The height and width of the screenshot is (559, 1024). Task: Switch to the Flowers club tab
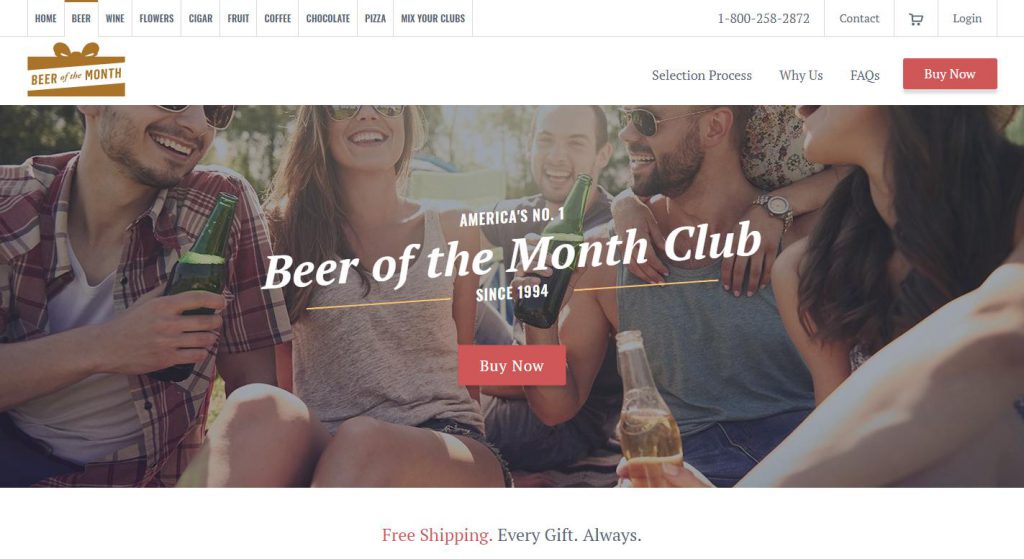tap(157, 18)
